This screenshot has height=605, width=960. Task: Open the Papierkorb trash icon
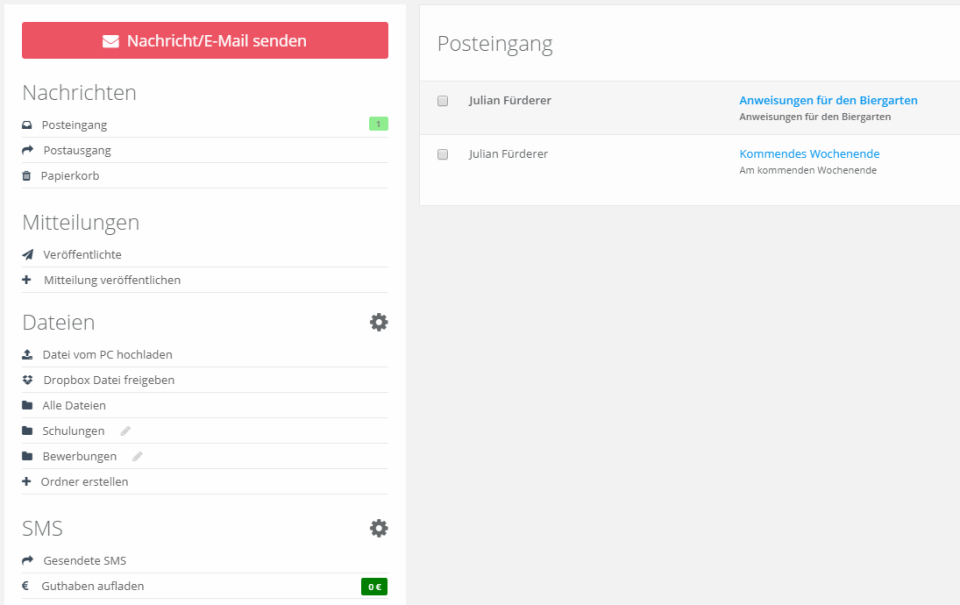click(x=25, y=175)
